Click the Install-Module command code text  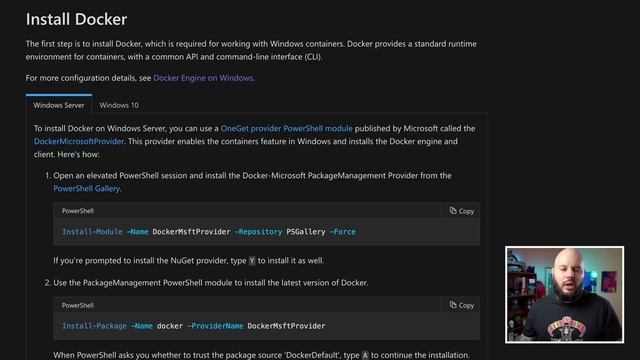click(x=209, y=232)
